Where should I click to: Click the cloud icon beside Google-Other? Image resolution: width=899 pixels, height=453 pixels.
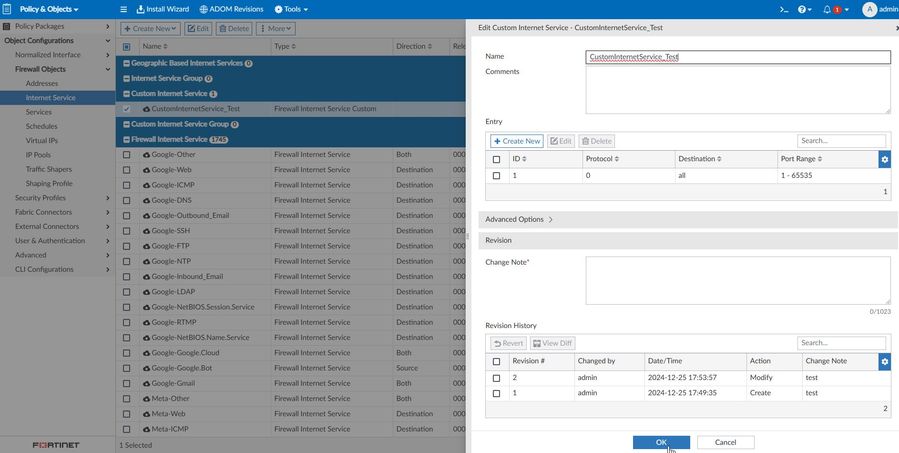(146, 155)
